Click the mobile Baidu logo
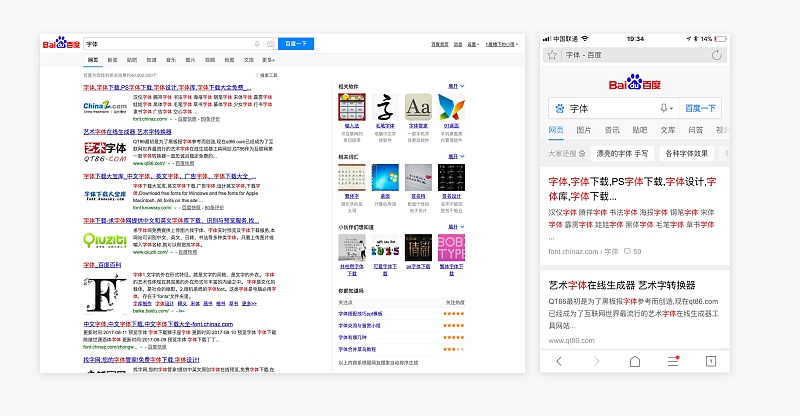Viewport: 800px width, 416px height. pyautogui.click(x=635, y=83)
